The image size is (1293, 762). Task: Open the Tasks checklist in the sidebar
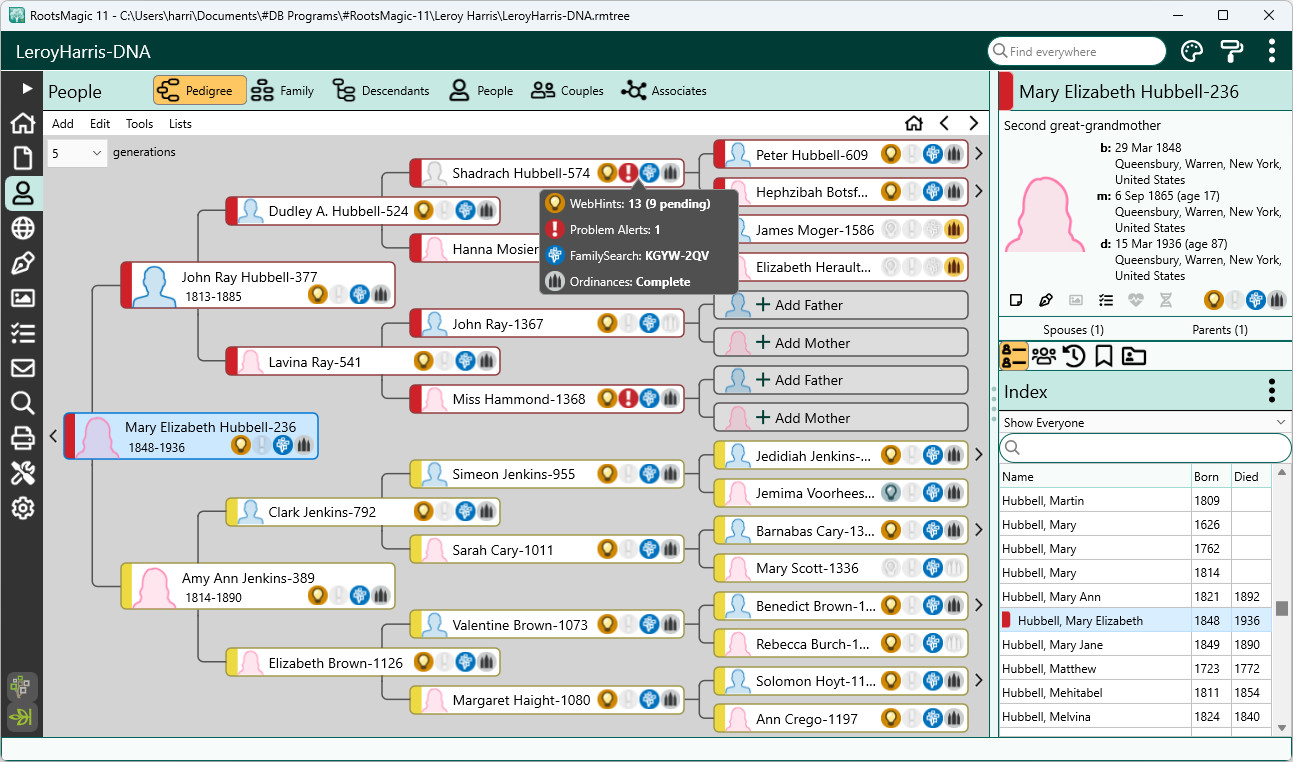click(x=22, y=333)
